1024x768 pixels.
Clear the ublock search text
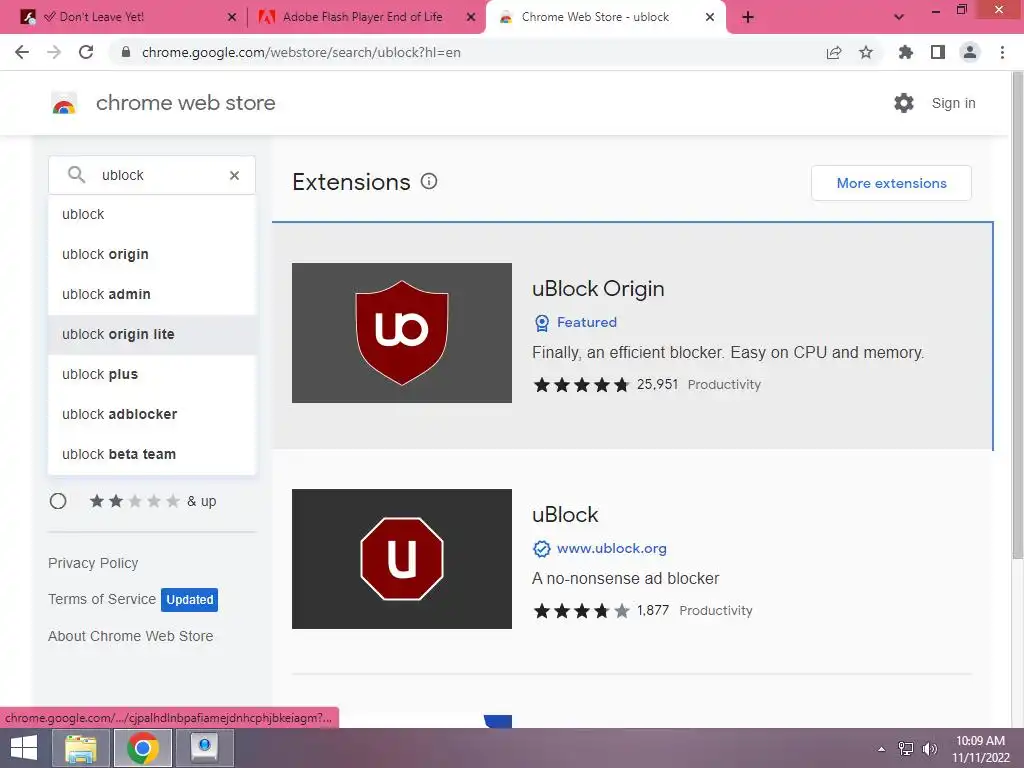point(234,175)
